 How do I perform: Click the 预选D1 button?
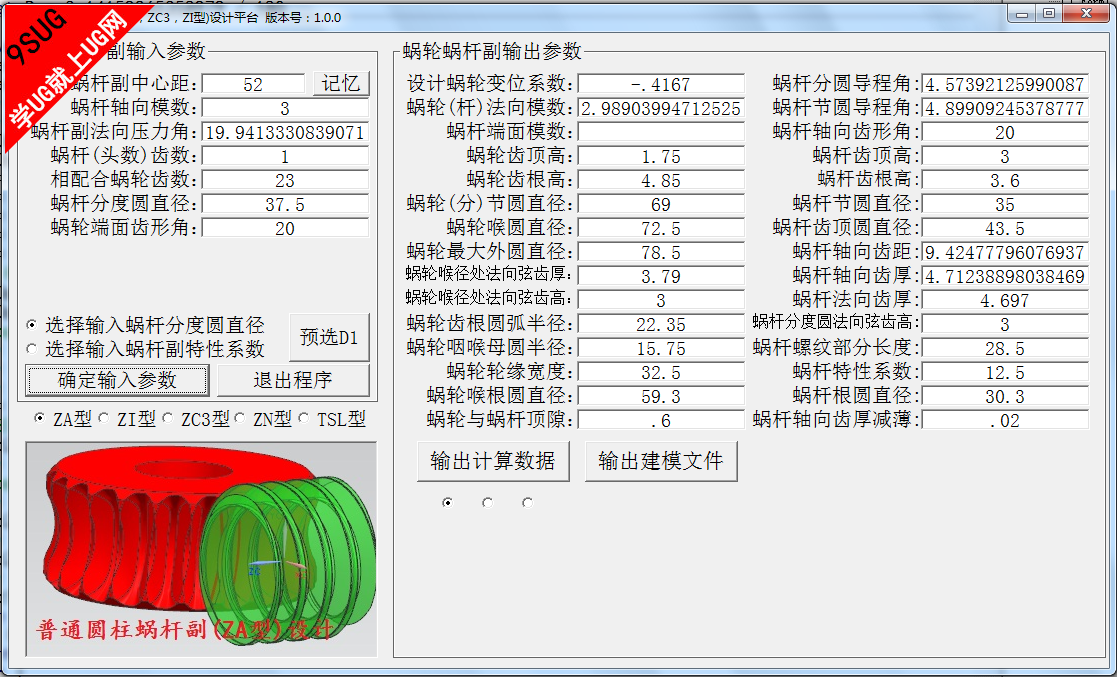tap(329, 336)
